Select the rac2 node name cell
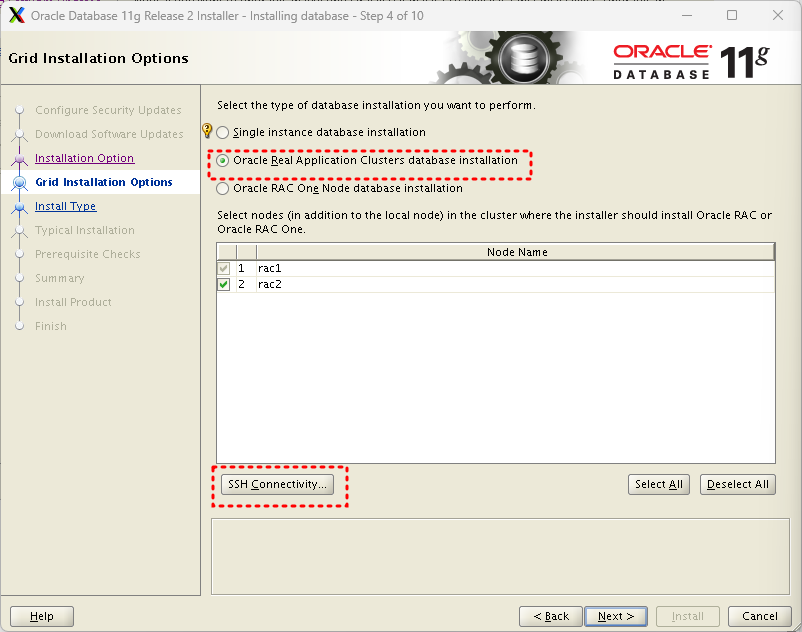802x632 pixels. (x=516, y=284)
